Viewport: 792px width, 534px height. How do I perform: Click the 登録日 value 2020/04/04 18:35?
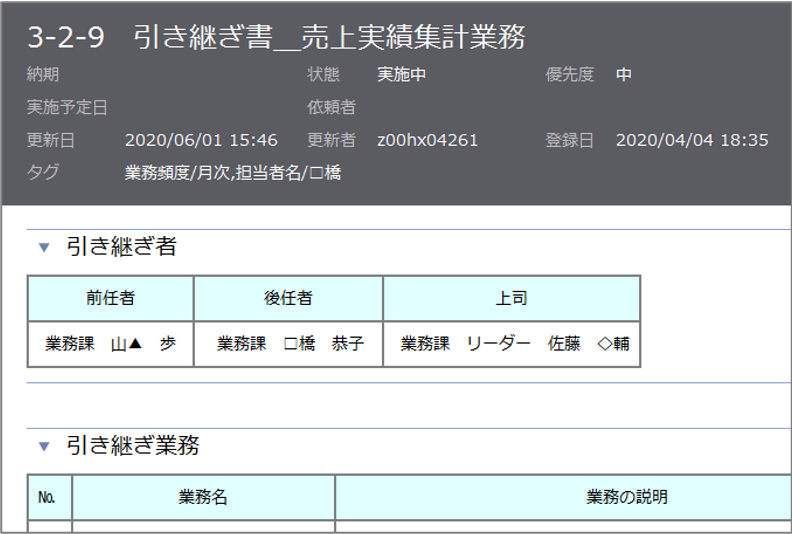(x=692, y=140)
